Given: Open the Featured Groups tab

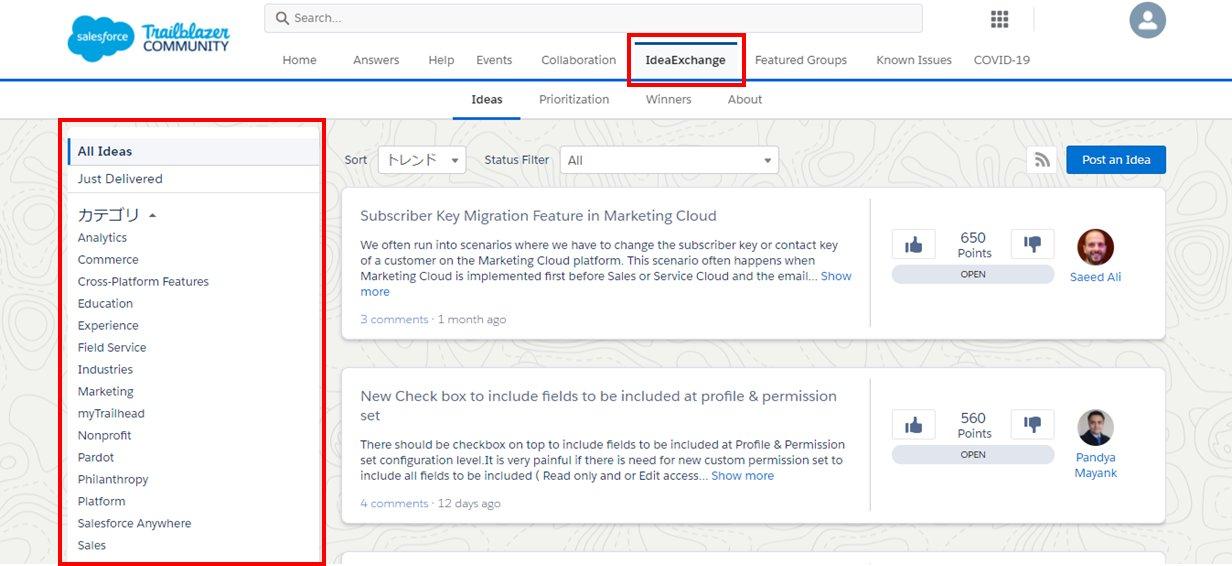Looking at the screenshot, I should (x=801, y=60).
